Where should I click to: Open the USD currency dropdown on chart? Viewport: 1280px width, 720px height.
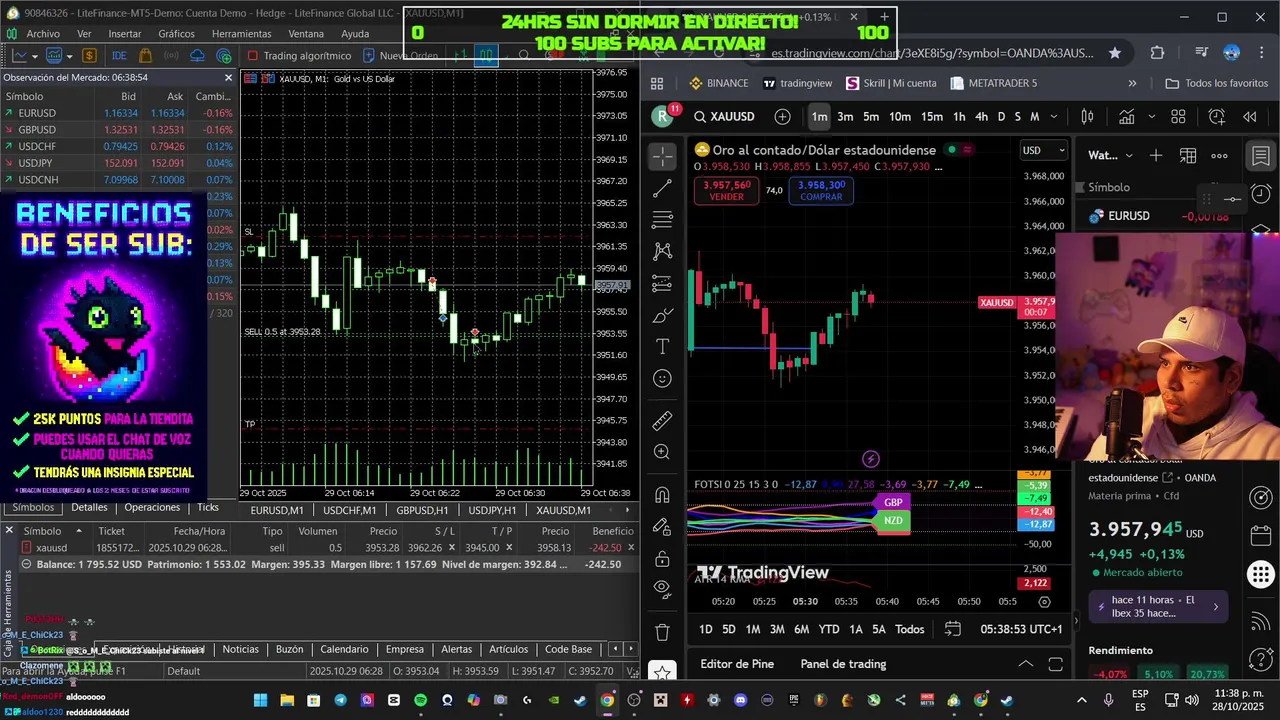[1042, 151]
